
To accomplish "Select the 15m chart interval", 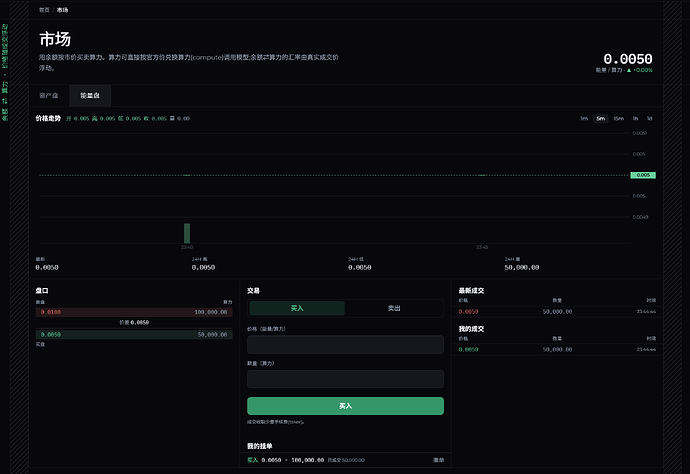I will pos(619,118).
